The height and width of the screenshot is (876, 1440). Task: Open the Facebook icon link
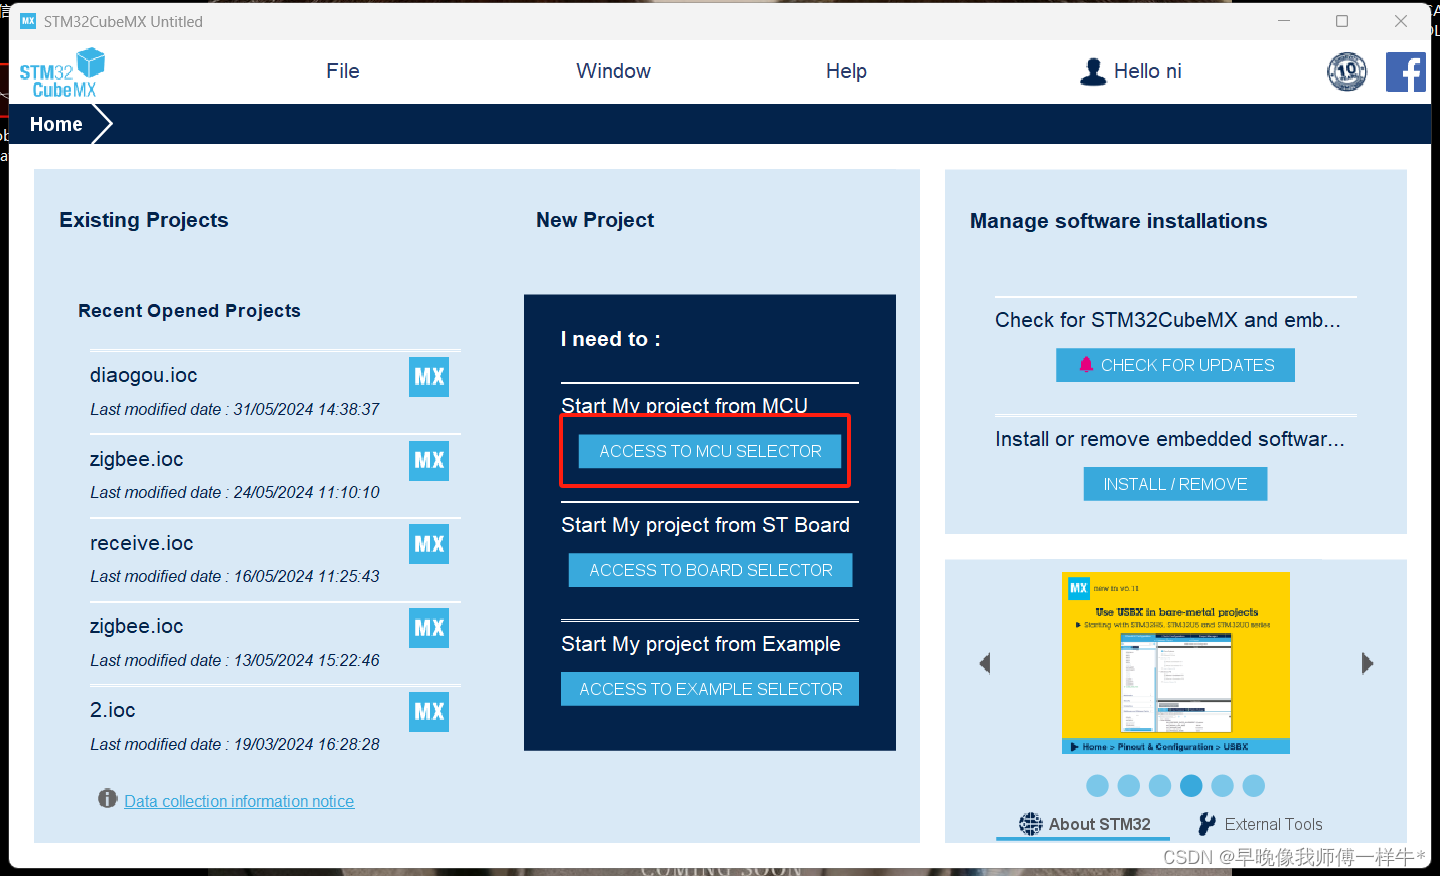[x=1405, y=72]
